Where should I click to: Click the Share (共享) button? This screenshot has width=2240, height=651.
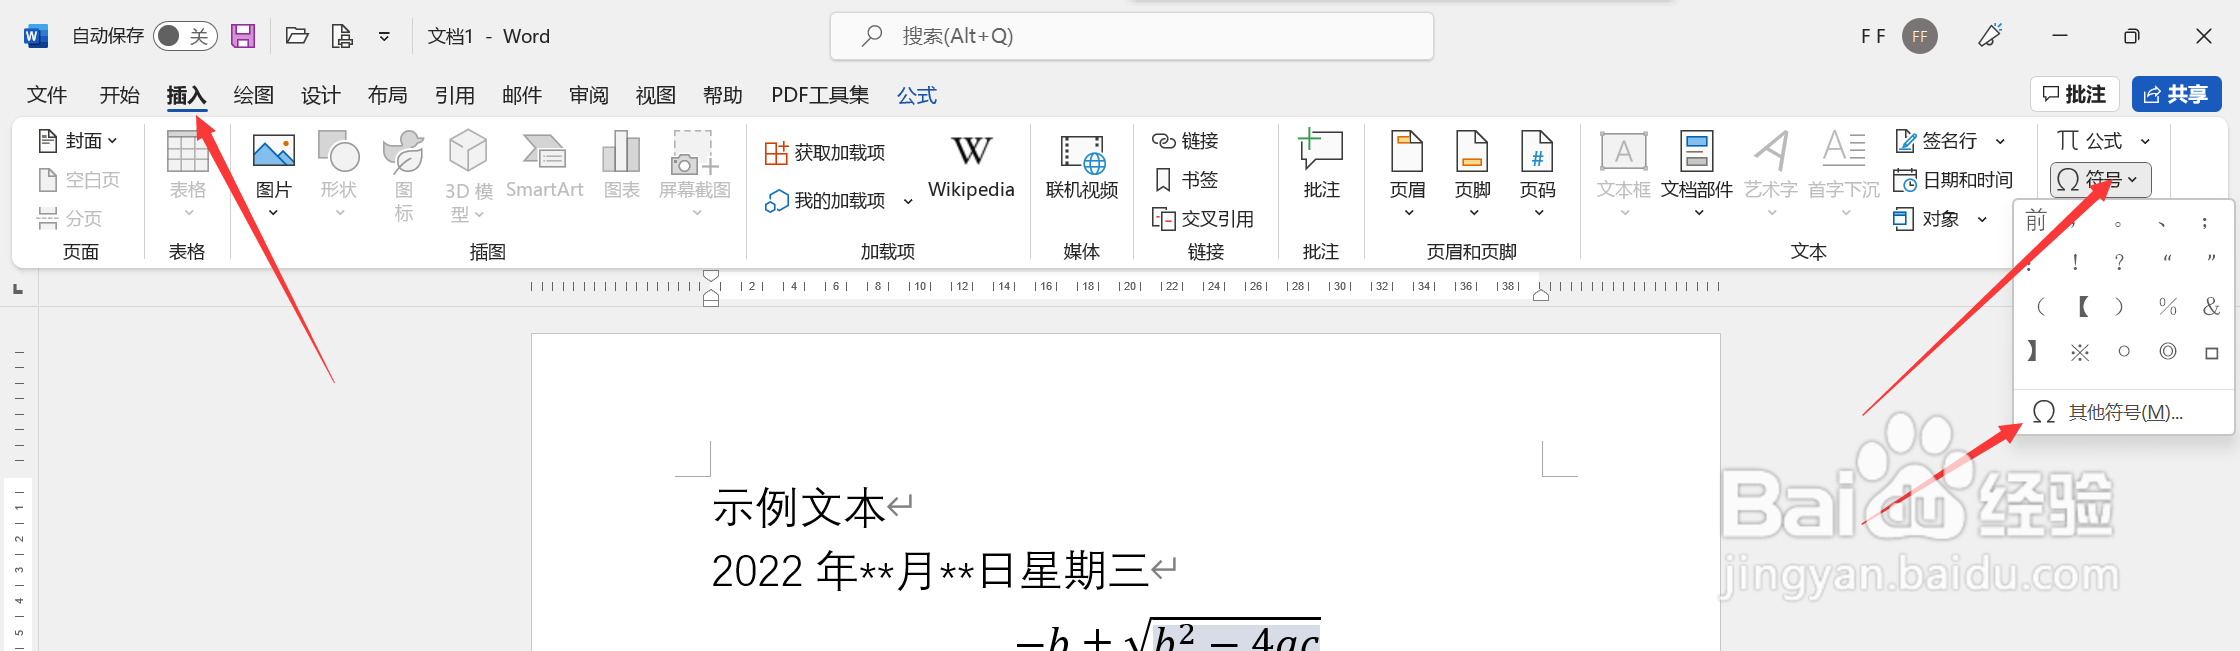[2176, 94]
